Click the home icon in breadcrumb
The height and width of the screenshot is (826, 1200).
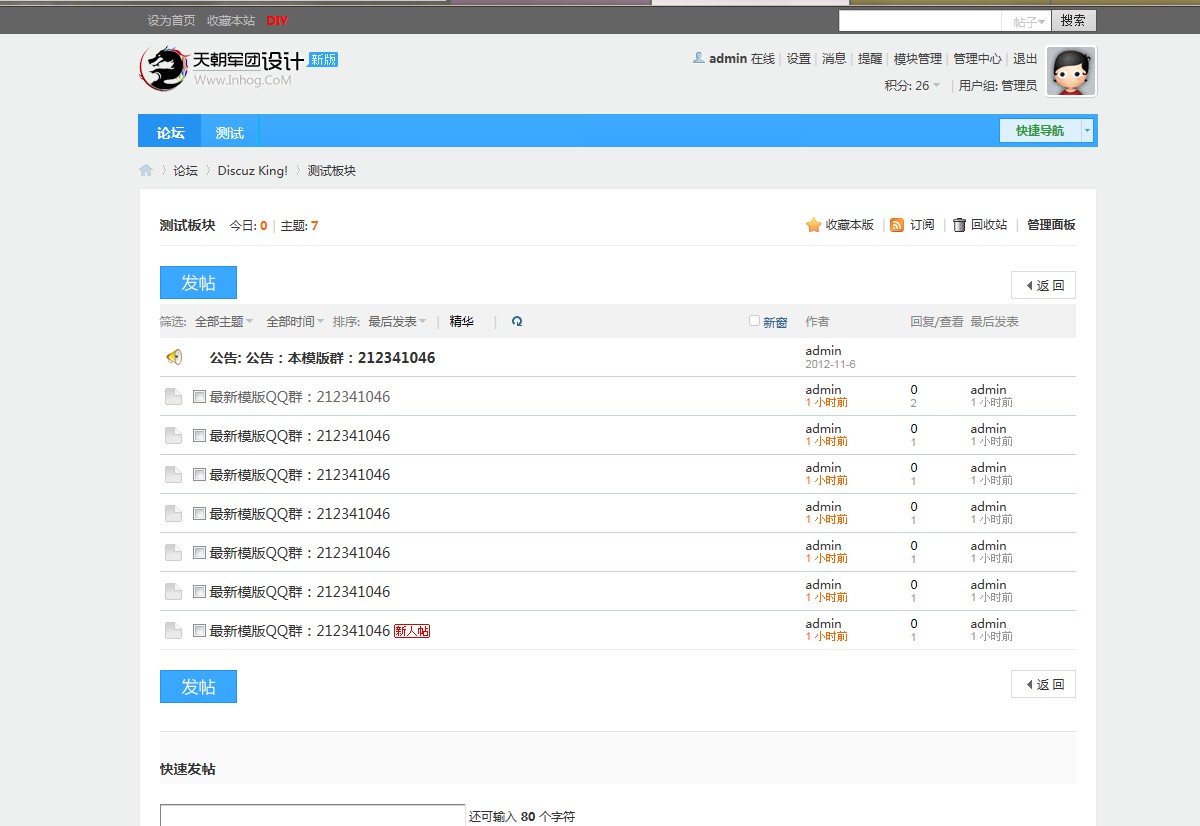click(146, 171)
